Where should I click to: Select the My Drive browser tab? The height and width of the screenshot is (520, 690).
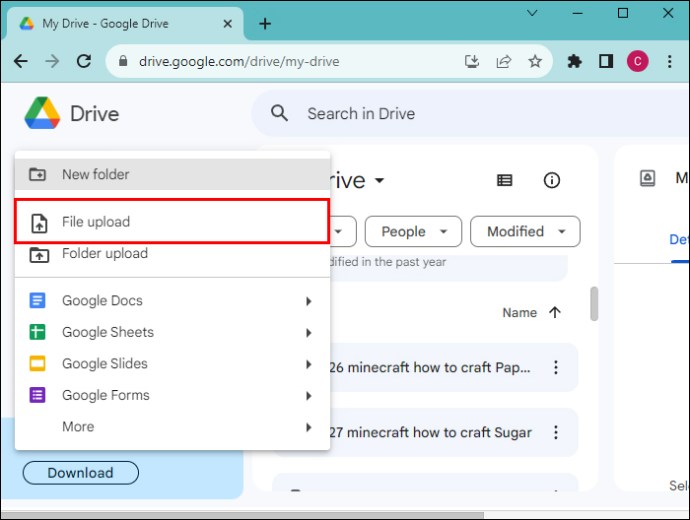pos(123,24)
